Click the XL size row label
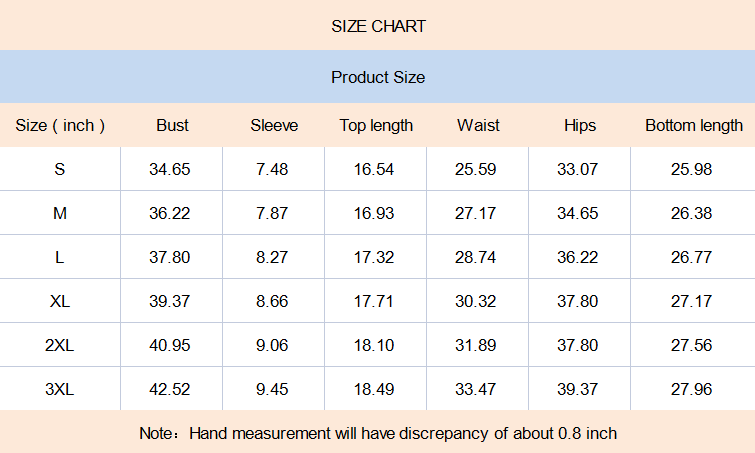Screen dimensions: 755x453 [60, 301]
